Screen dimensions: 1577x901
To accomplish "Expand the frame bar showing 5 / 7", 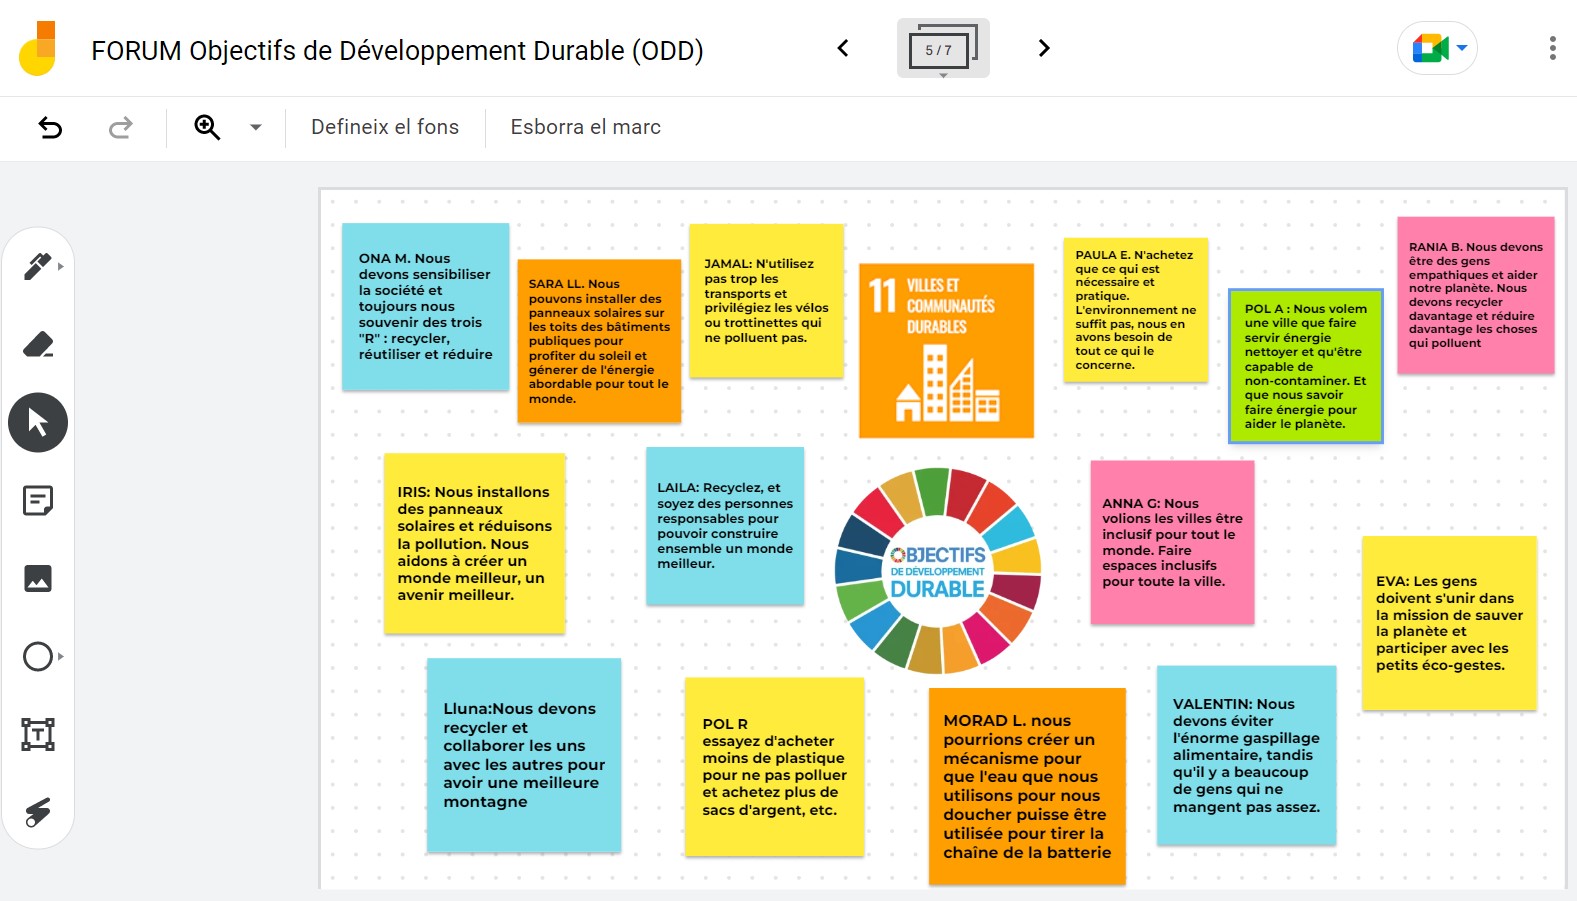I will (942, 49).
